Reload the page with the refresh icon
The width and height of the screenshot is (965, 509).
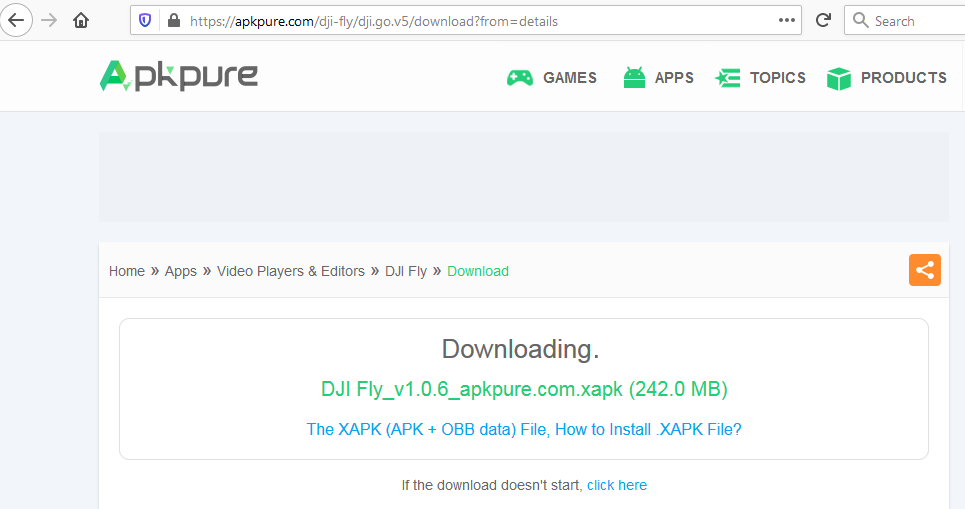tap(823, 20)
